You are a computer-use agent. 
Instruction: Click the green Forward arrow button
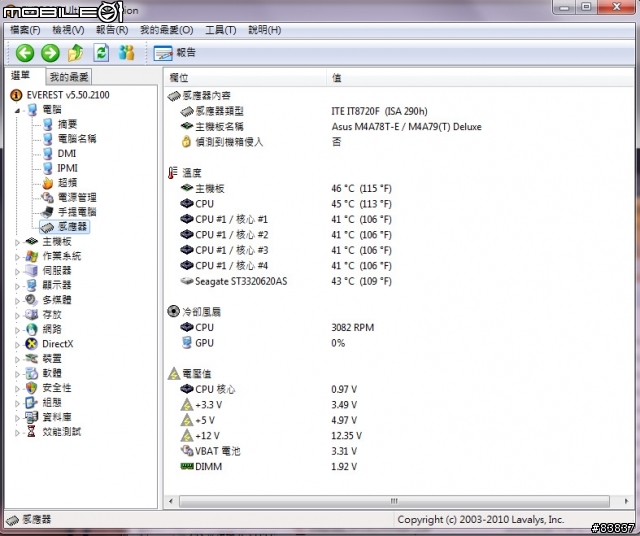coord(50,53)
